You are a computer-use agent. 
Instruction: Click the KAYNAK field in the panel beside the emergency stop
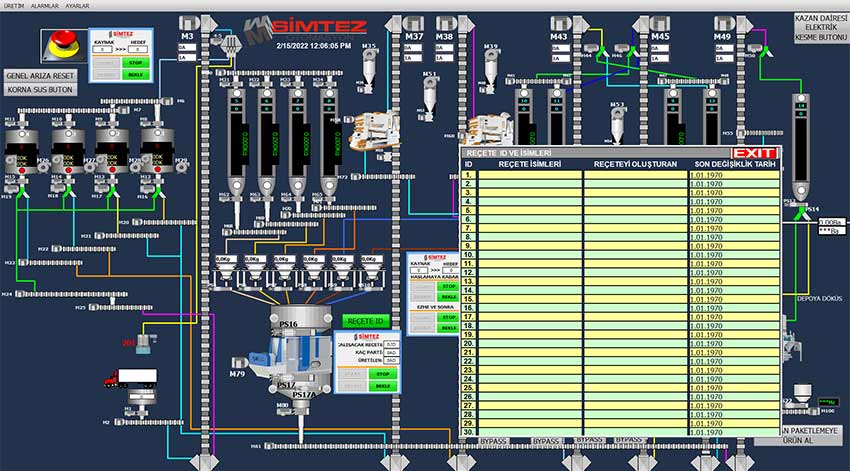point(102,49)
